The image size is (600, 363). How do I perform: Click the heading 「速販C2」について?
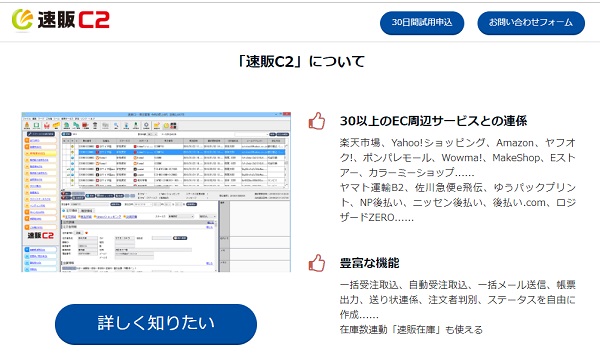(300, 61)
